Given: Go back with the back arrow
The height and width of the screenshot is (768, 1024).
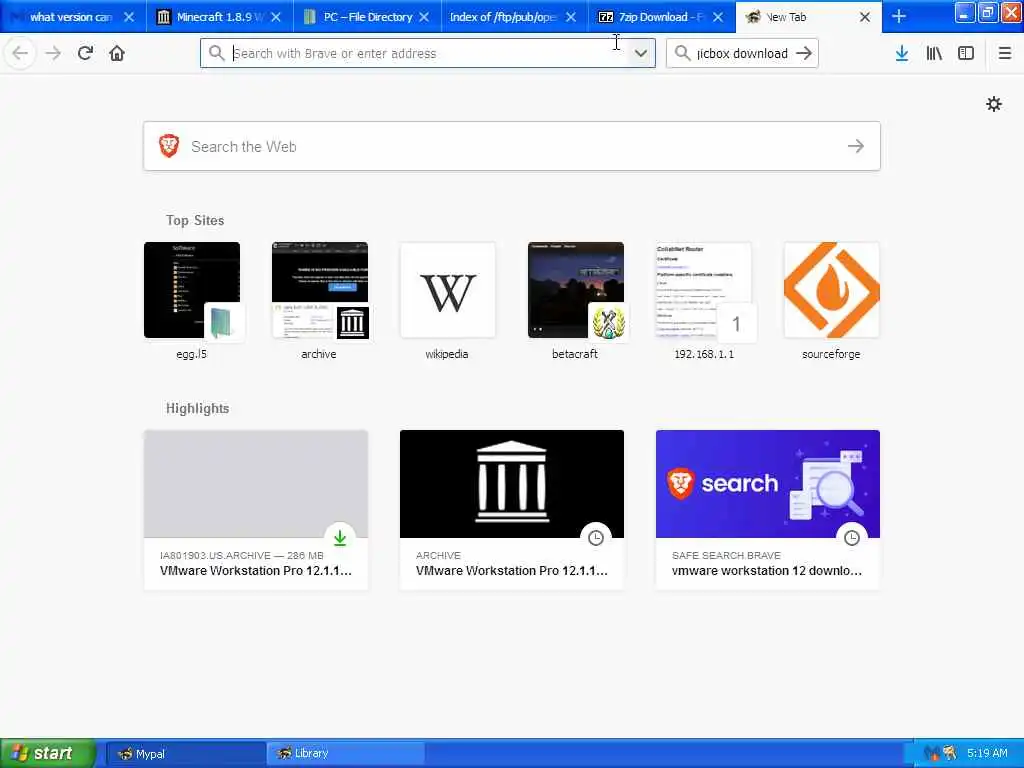Looking at the screenshot, I should click(20, 54).
